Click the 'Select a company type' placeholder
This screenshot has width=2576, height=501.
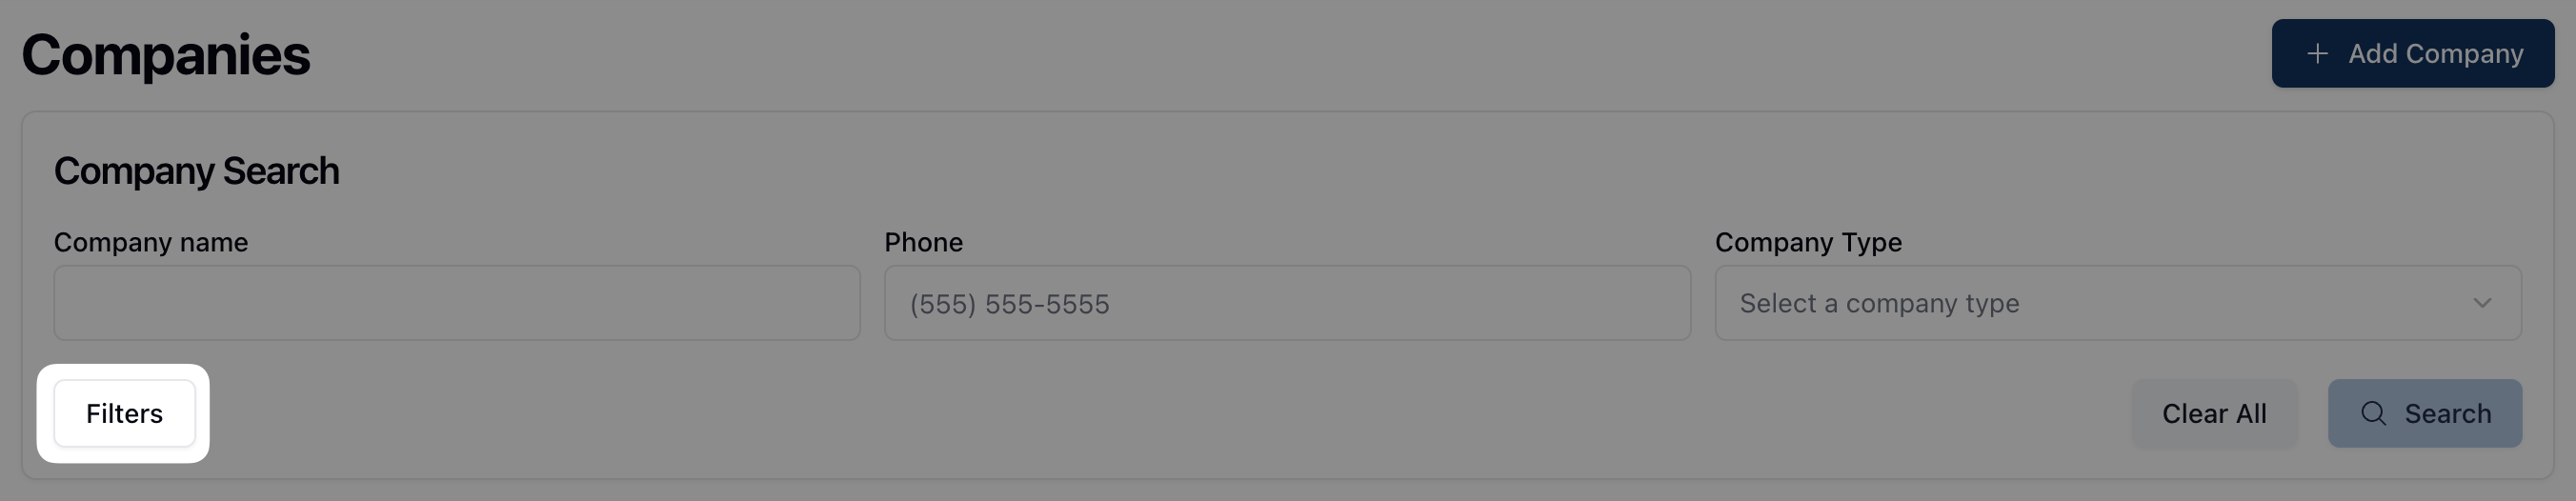(x=1879, y=303)
